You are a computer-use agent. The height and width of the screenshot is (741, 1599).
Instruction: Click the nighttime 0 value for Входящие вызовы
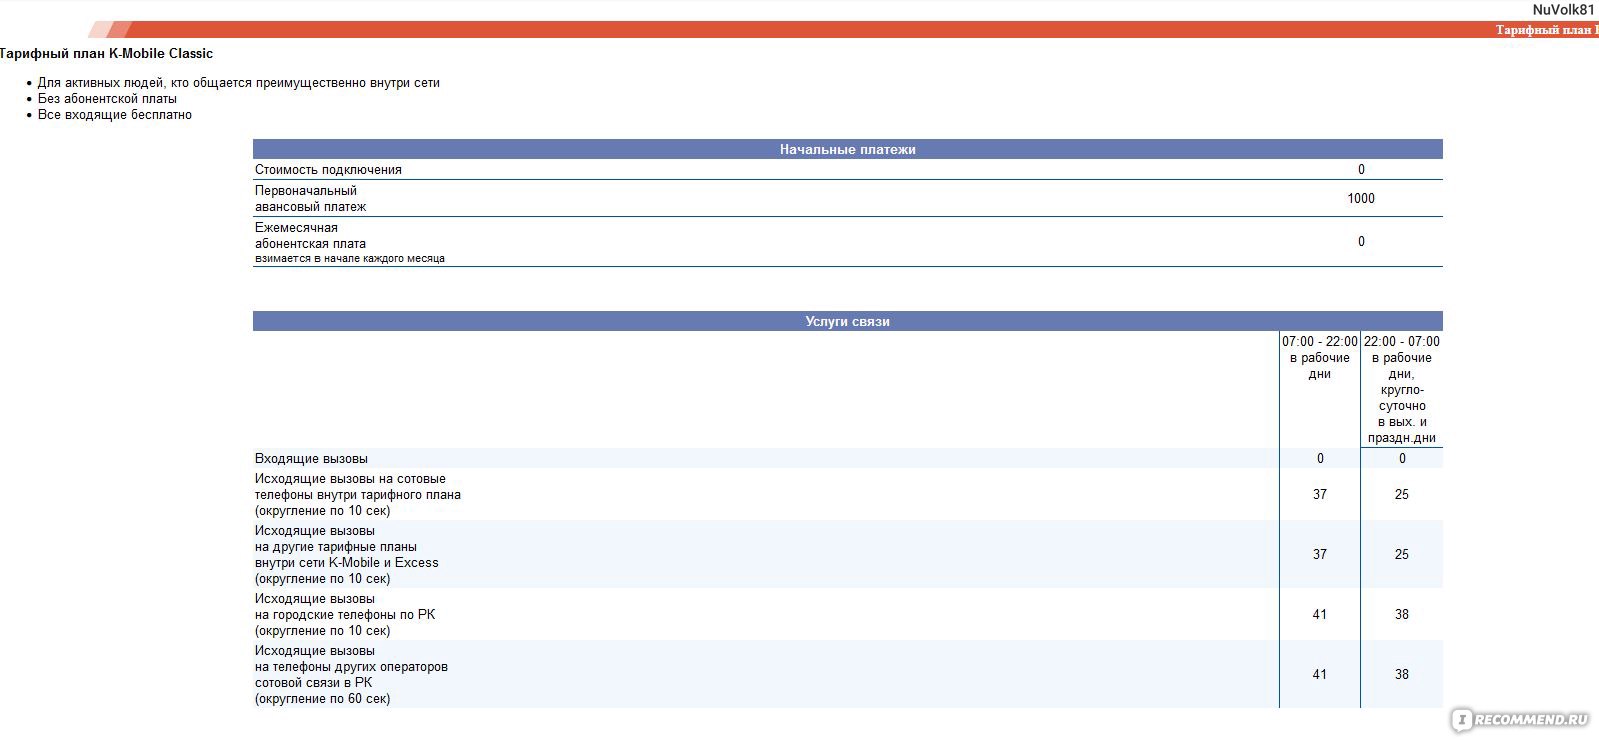click(1402, 459)
